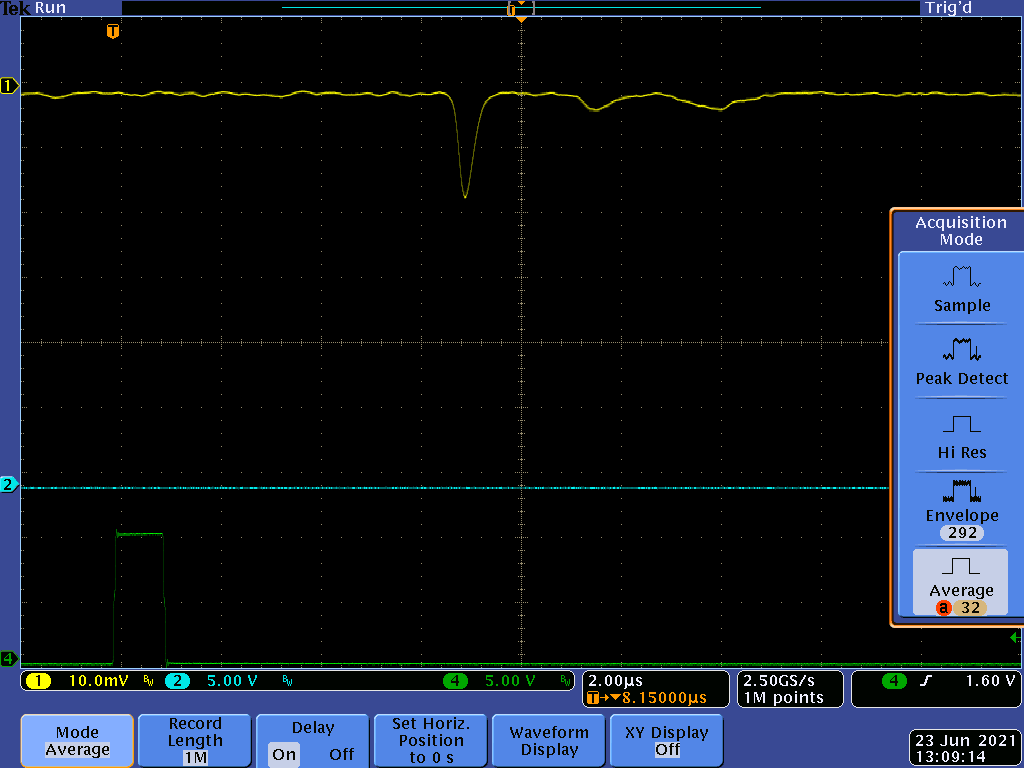Select the Envelope mode icon
This screenshot has height=768, width=1024.
961,490
